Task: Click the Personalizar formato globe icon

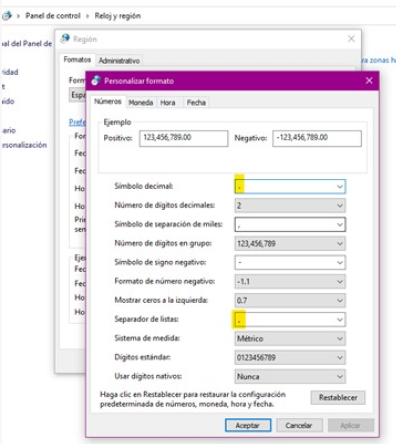Action: 96,81
